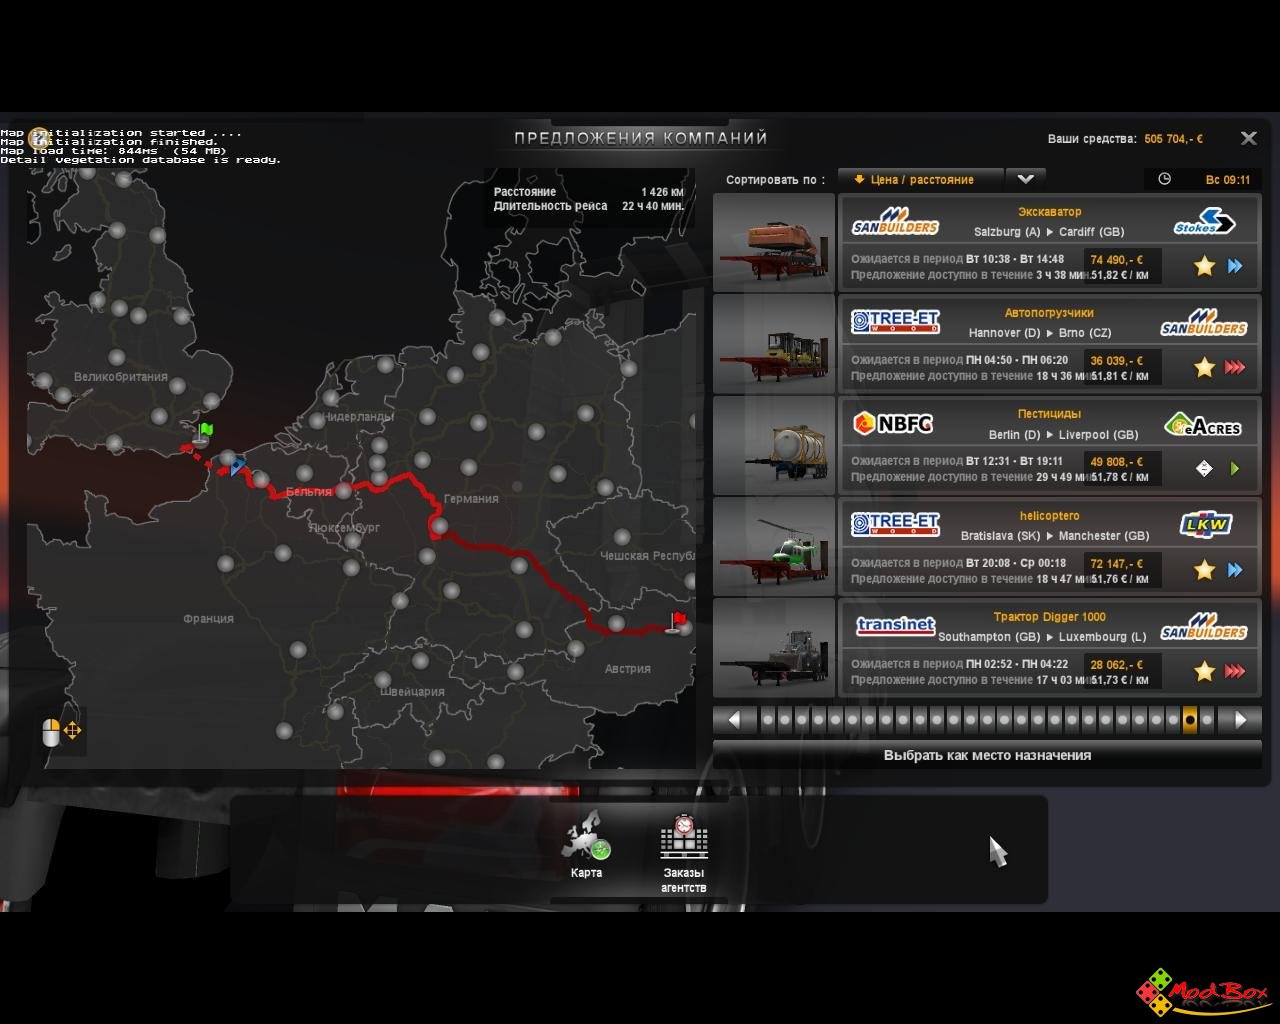Select the pesticide tank trailer thumbnail
This screenshot has width=1280, height=1024.
tap(774, 445)
